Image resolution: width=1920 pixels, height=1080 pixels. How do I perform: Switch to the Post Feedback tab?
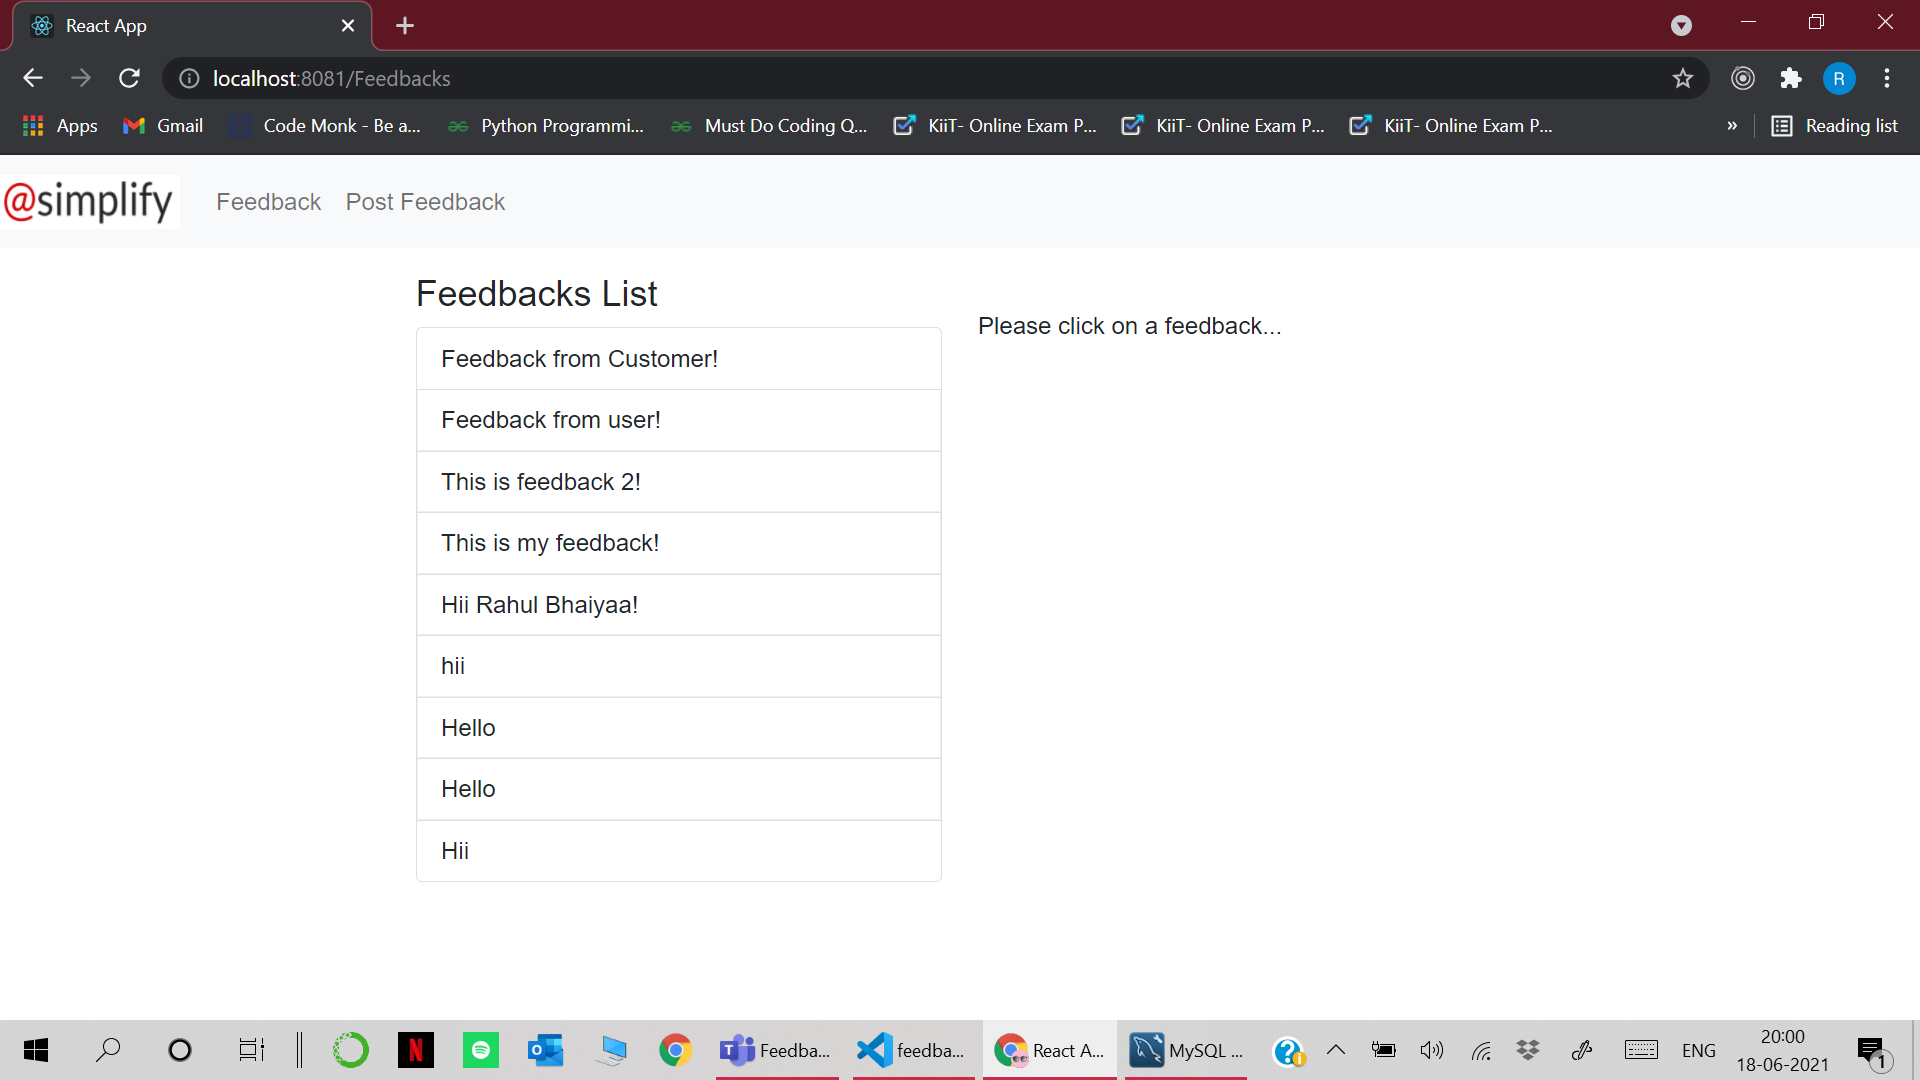[x=424, y=201]
